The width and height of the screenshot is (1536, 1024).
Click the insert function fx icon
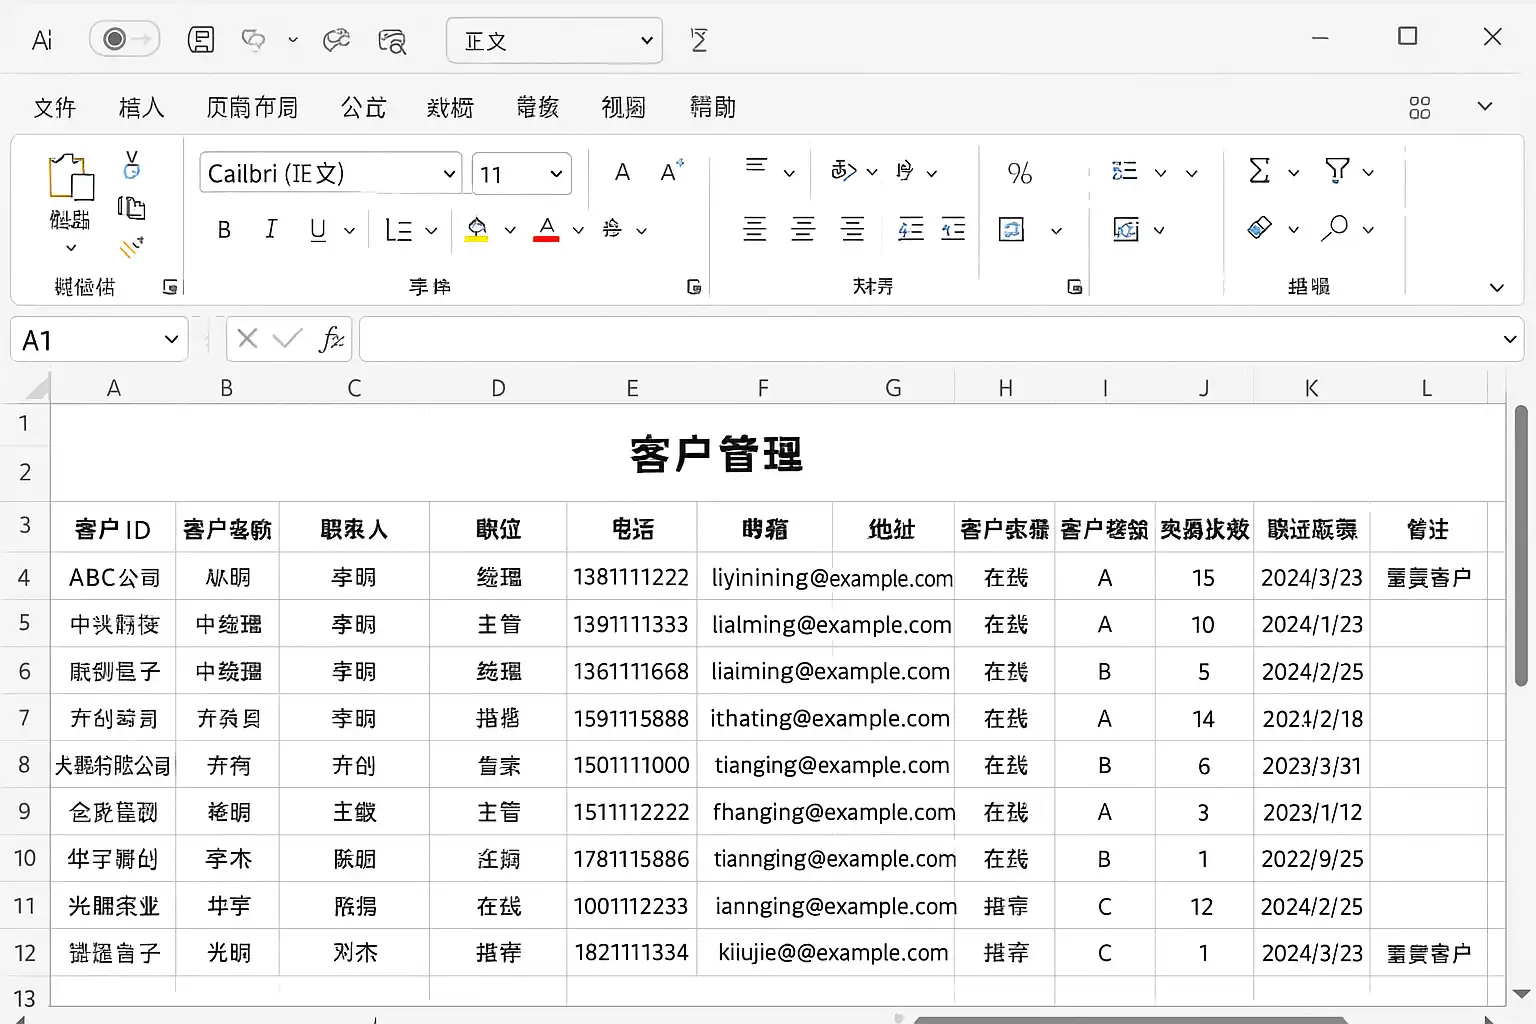330,340
